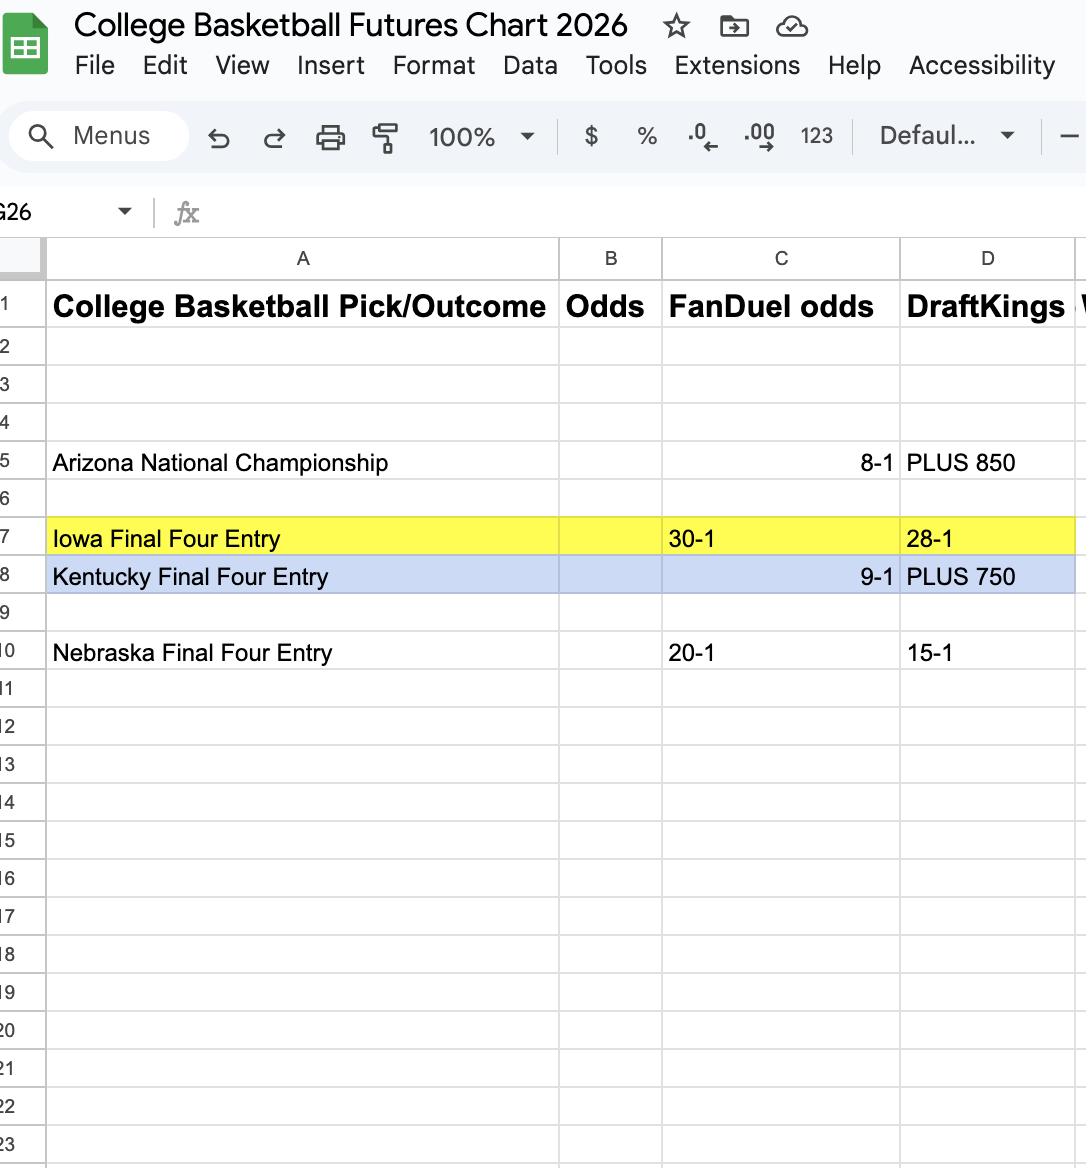1086x1168 pixels.
Task: Select the Iowa Final Four Entry cell
Action: [302, 538]
